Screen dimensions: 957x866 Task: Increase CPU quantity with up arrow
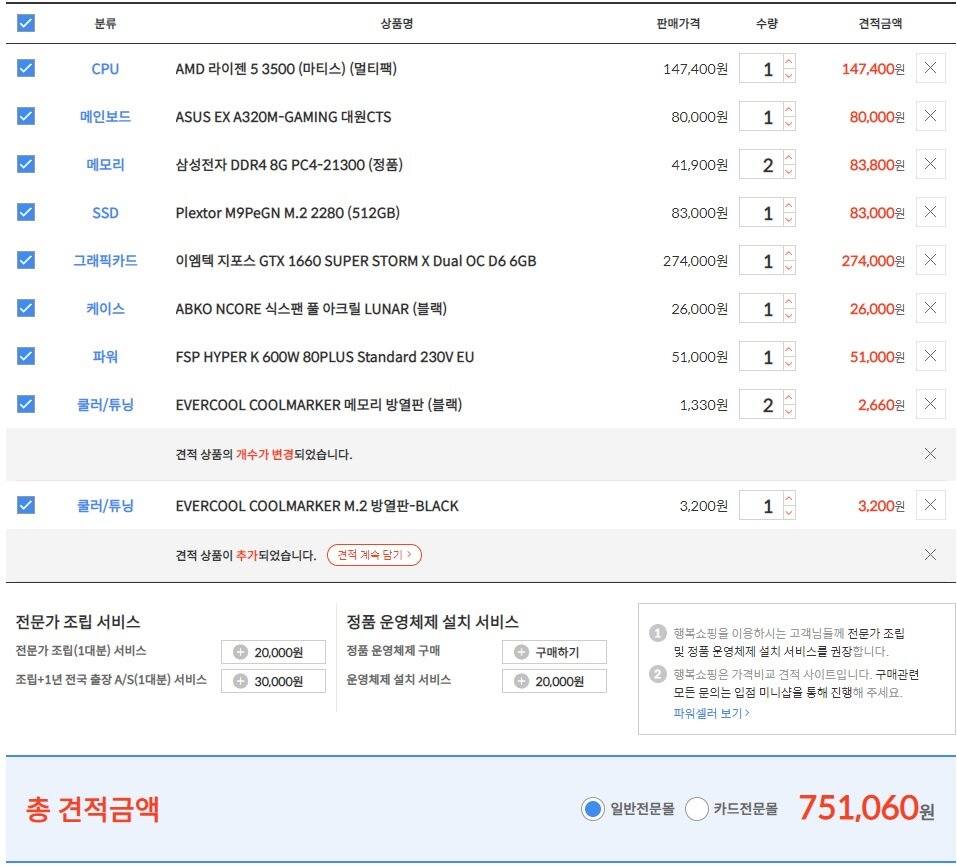[x=789, y=61]
